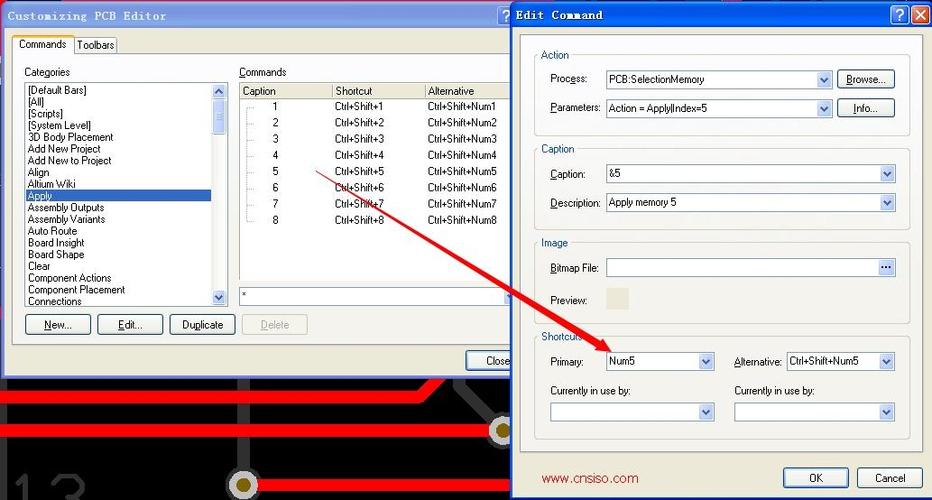Select command row with Ctrl+Shift+1
The height and width of the screenshot is (500, 932).
click(x=374, y=106)
